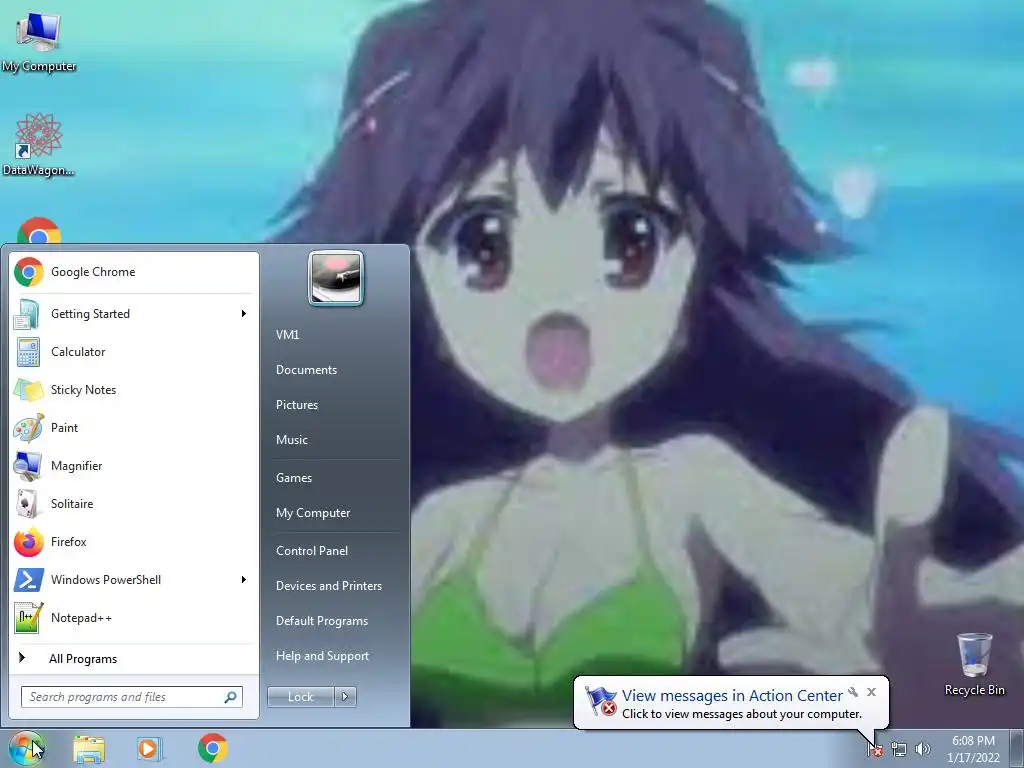
Task: Open Help and Support
Action: [323, 656]
